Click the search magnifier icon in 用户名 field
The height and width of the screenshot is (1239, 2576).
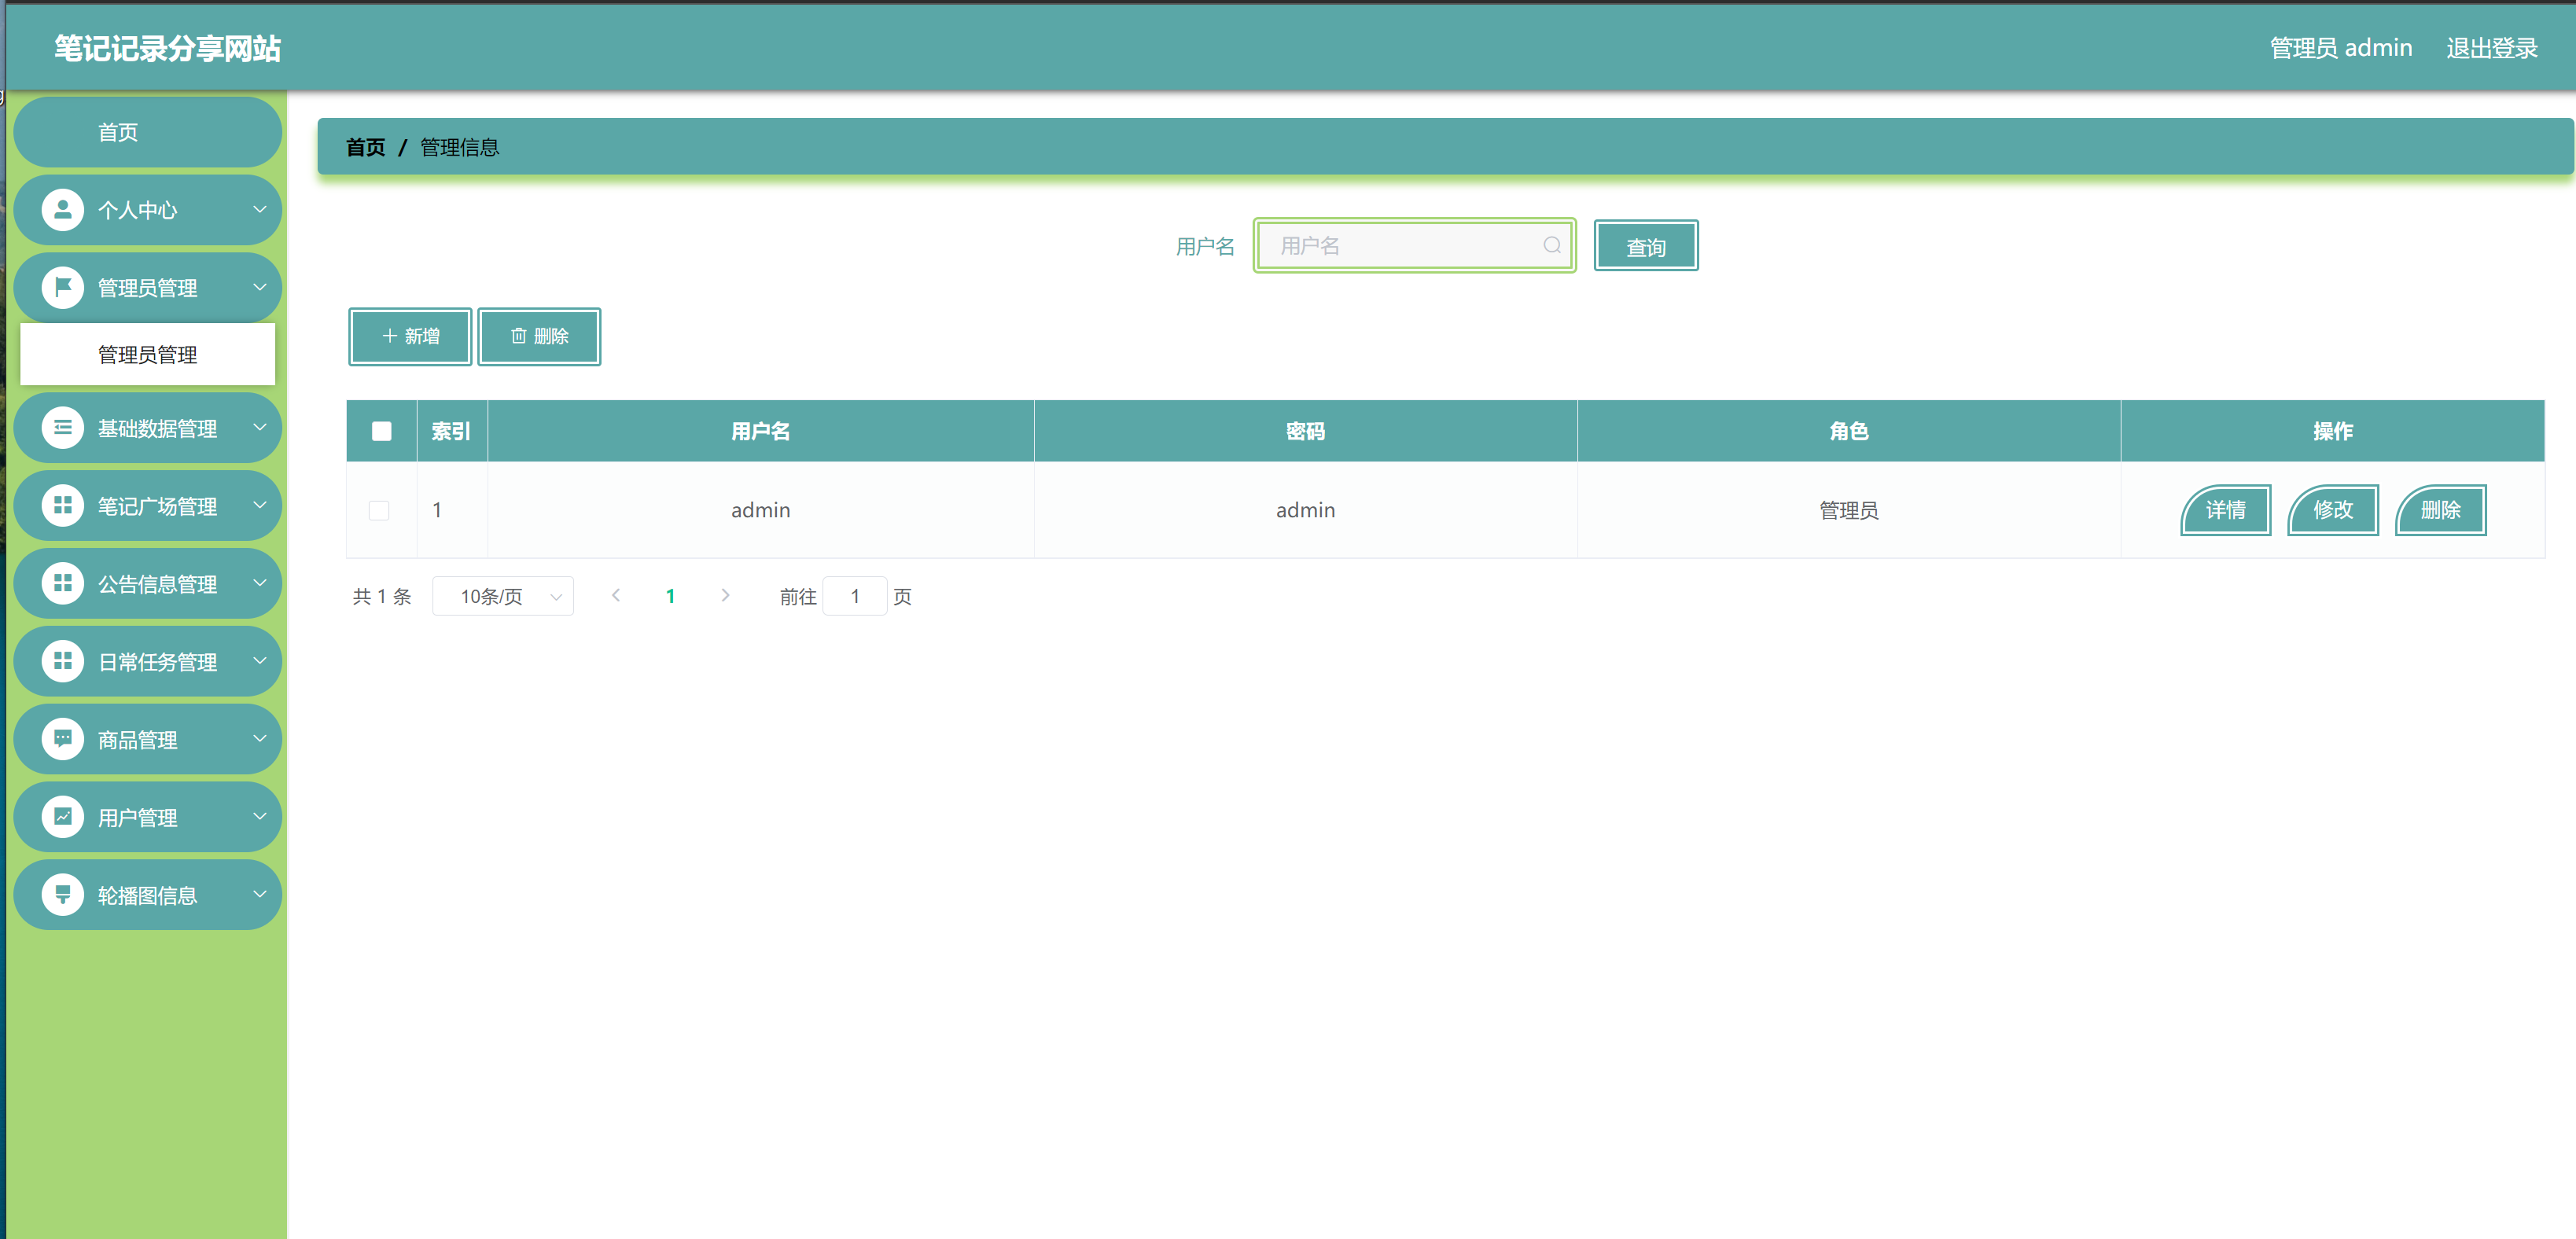[x=1551, y=245]
